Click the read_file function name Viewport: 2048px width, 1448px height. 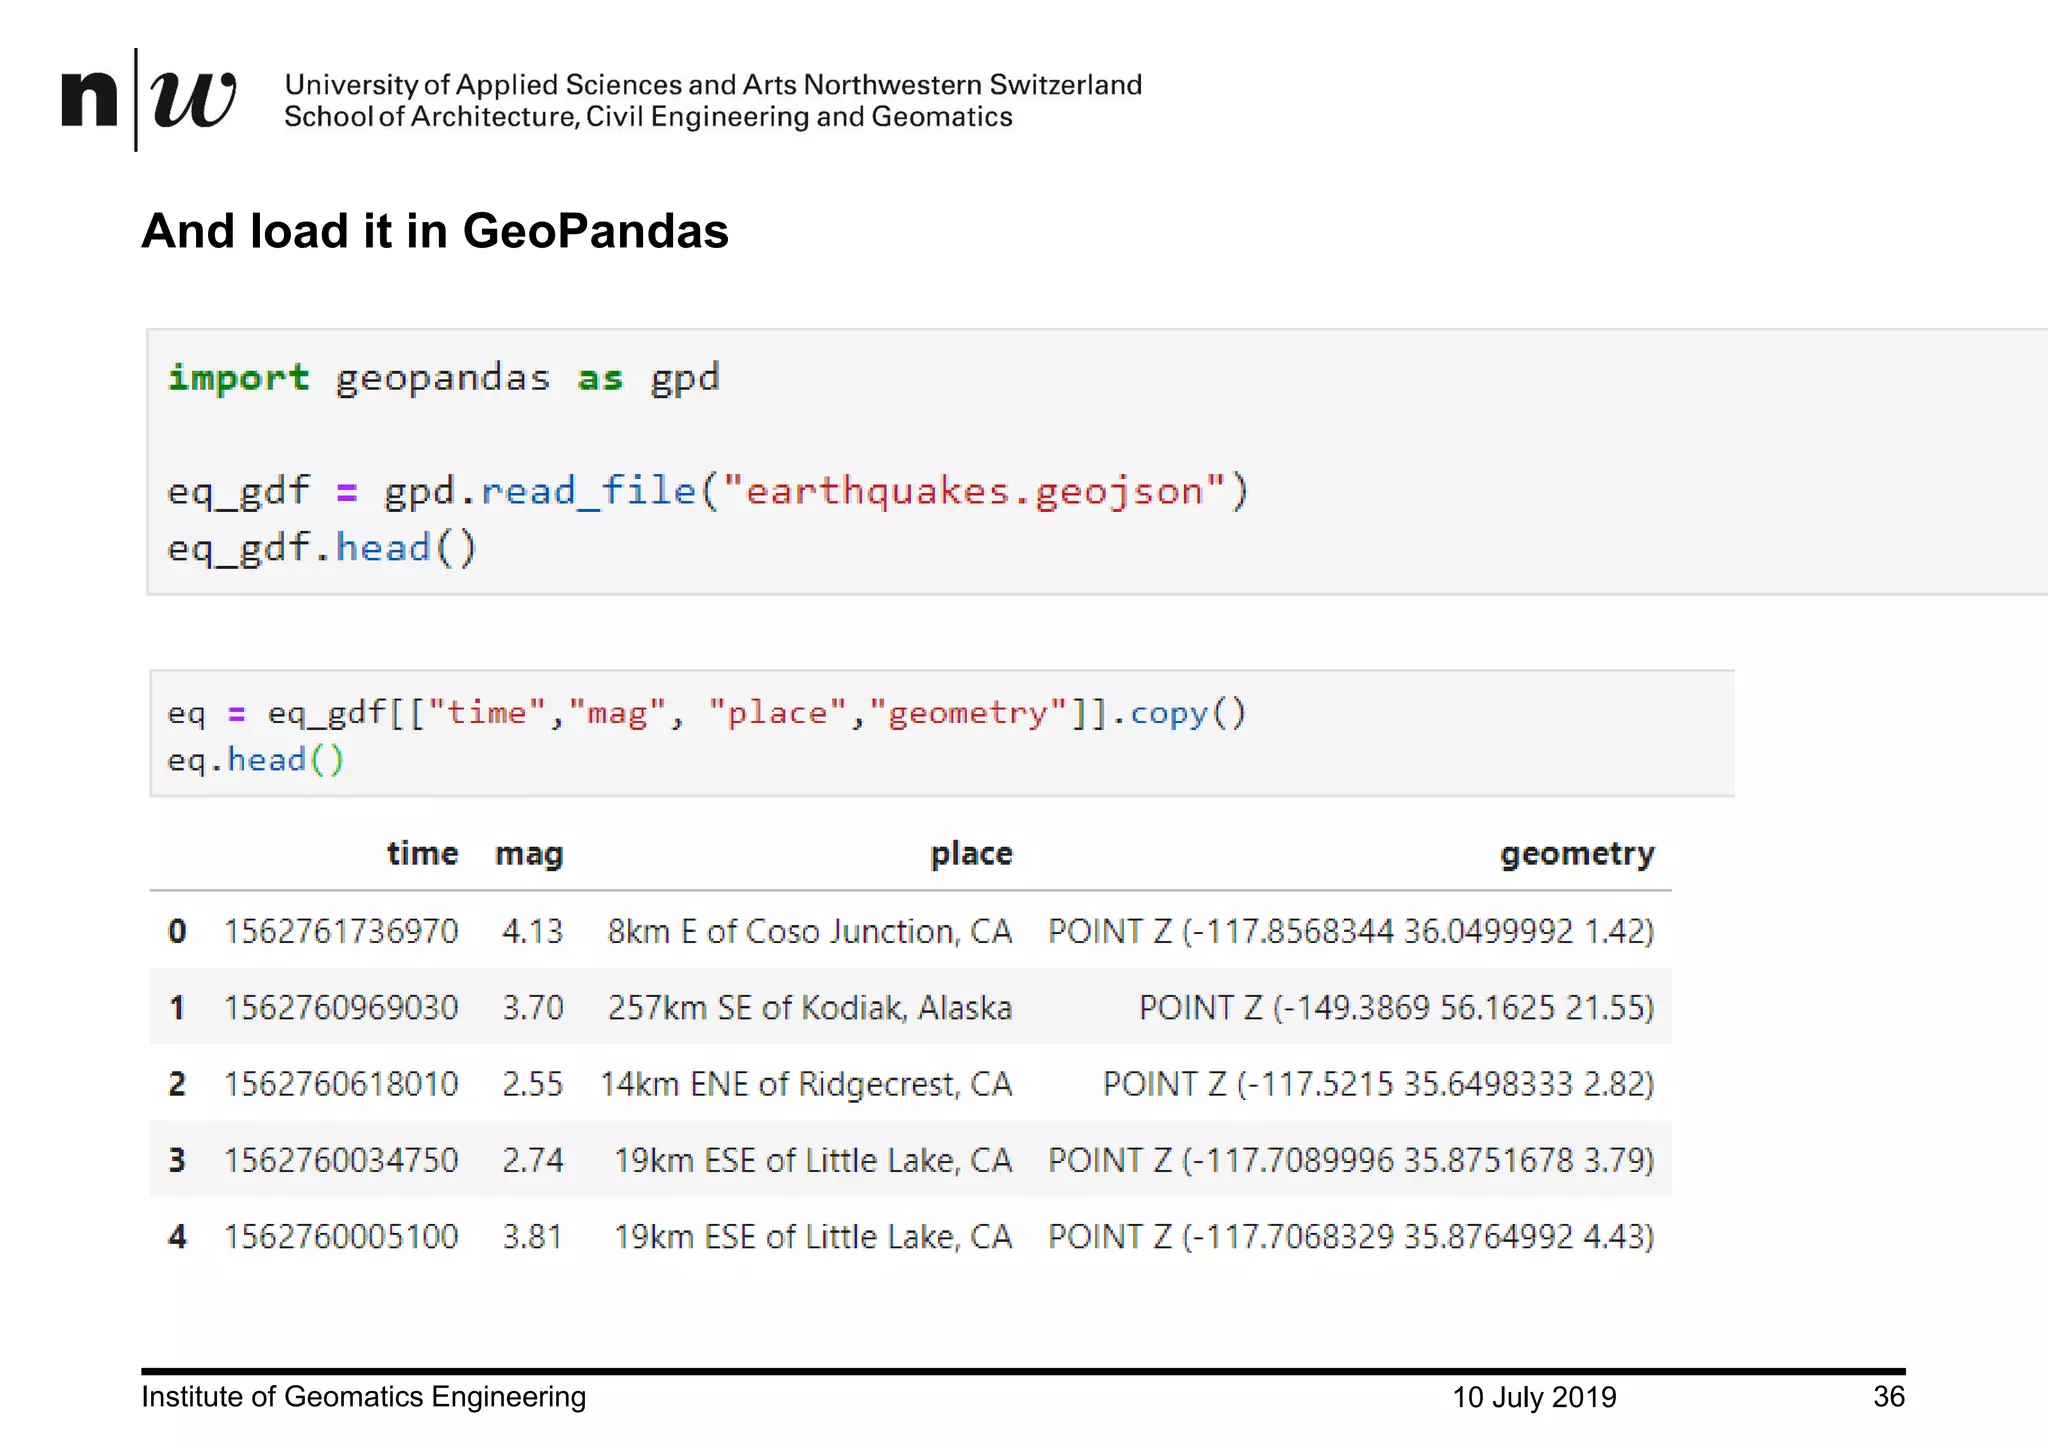588,491
